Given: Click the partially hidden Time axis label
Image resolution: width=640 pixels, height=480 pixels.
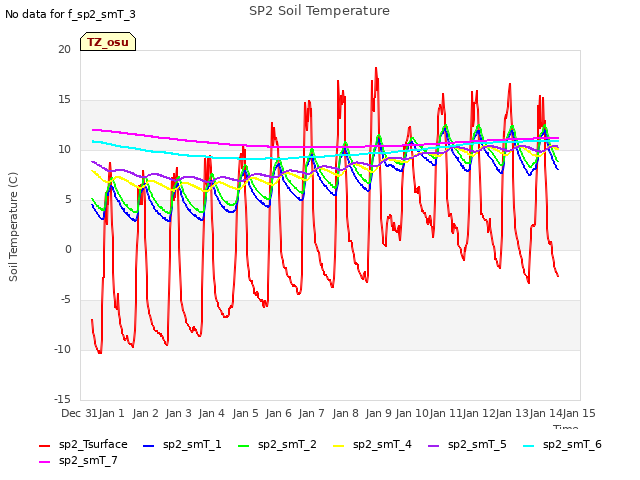Looking at the screenshot, I should coord(566,427).
